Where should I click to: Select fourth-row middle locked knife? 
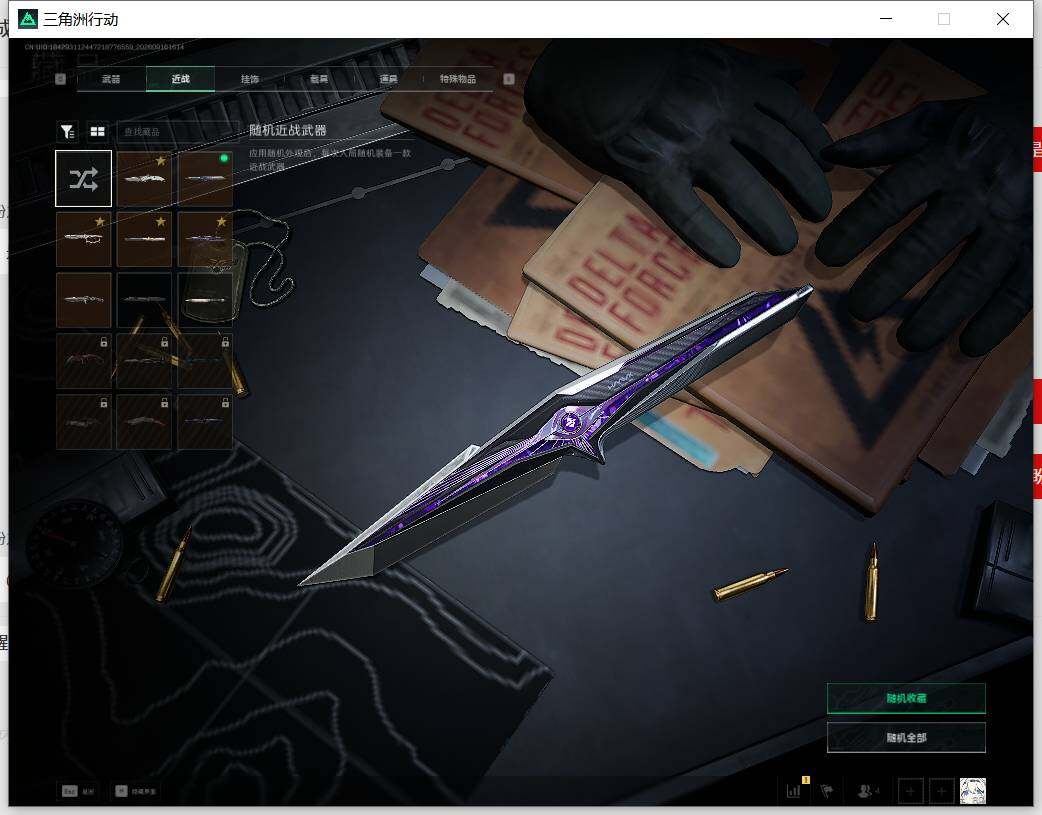(144, 361)
